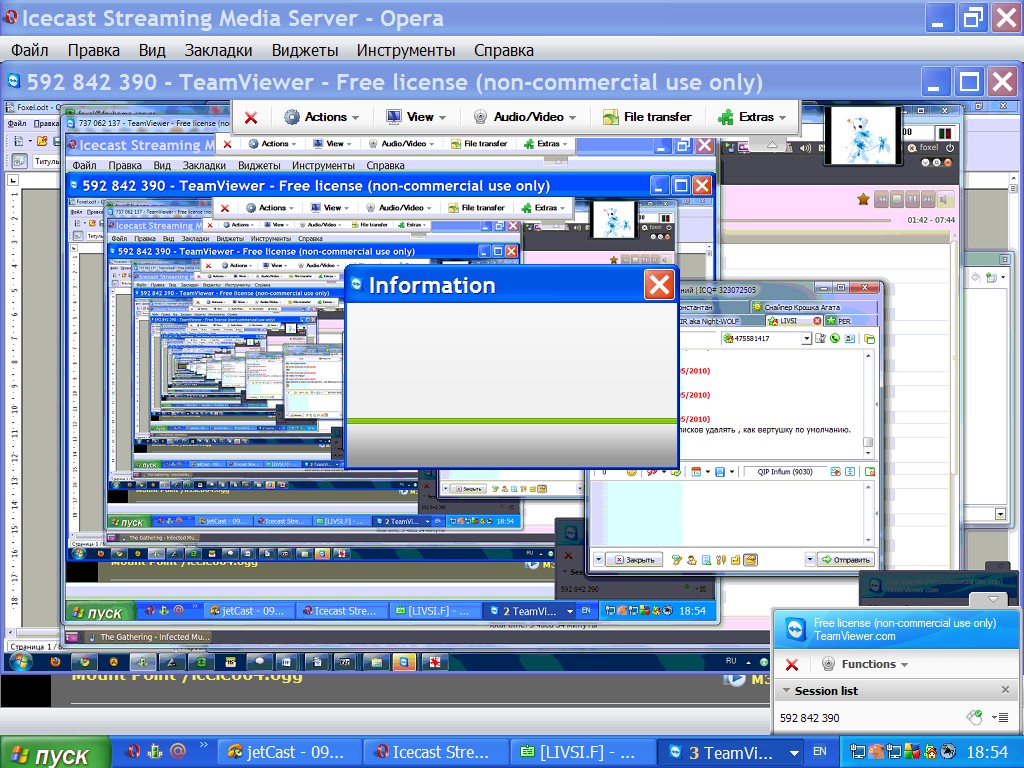Open the 475581417 contact dropdown in the chat window
Viewport: 1024px width, 768px height.
pos(806,338)
